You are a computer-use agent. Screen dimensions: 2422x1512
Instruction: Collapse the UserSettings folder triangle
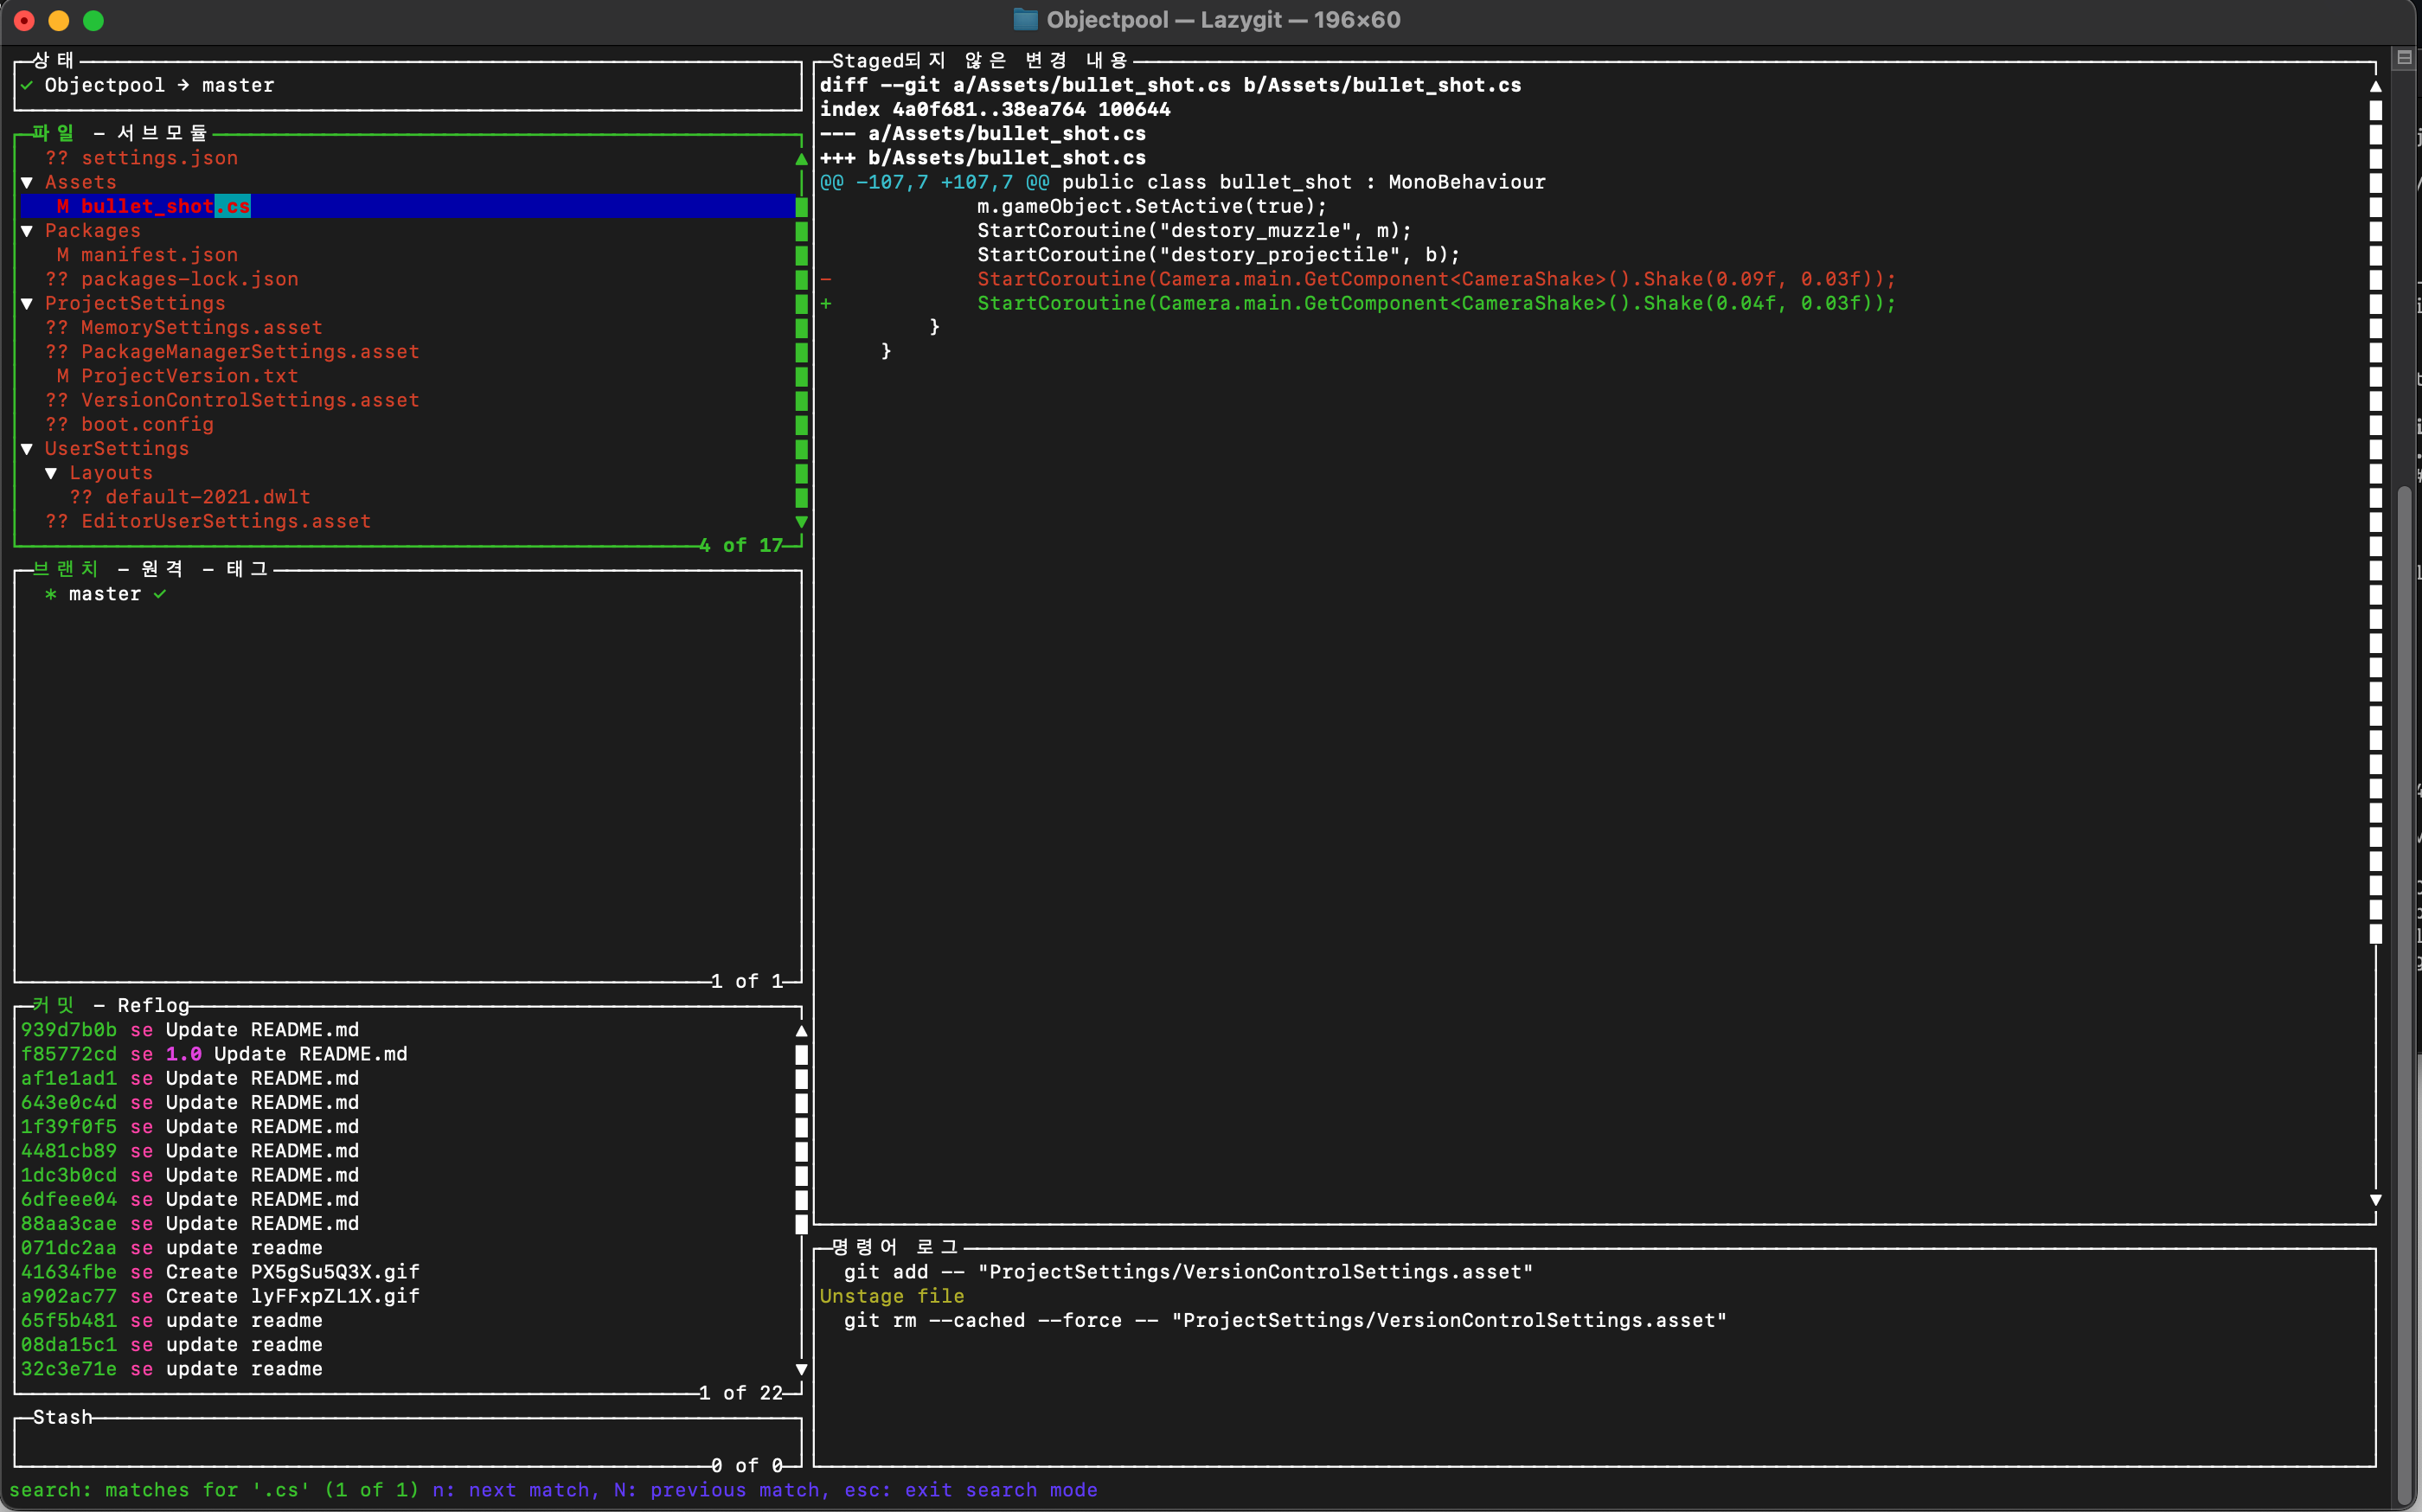tap(27, 449)
